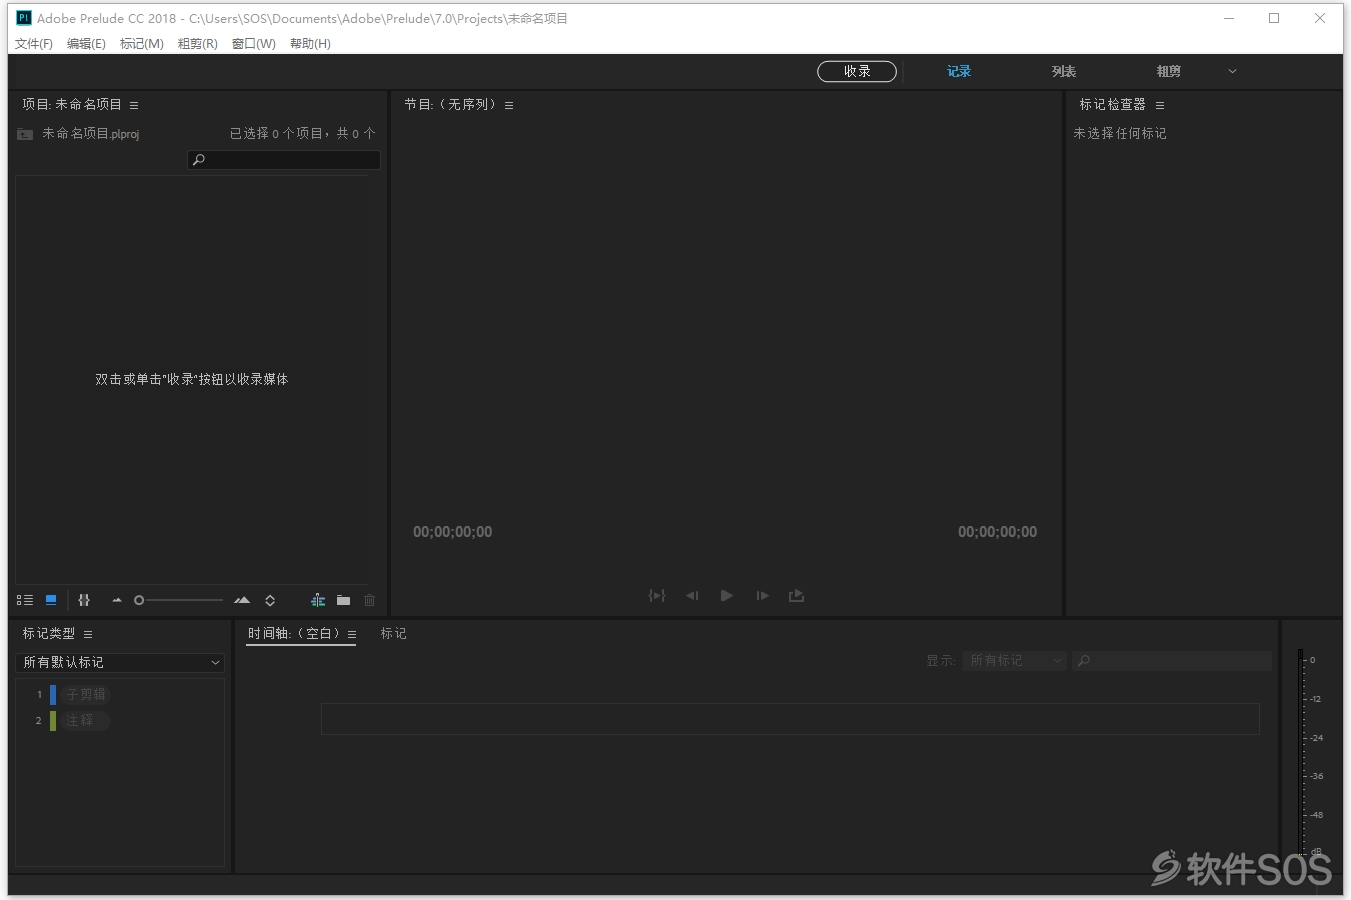The width and height of the screenshot is (1351, 900).
Task: Click the audio level meter
Action: (x=1301, y=752)
